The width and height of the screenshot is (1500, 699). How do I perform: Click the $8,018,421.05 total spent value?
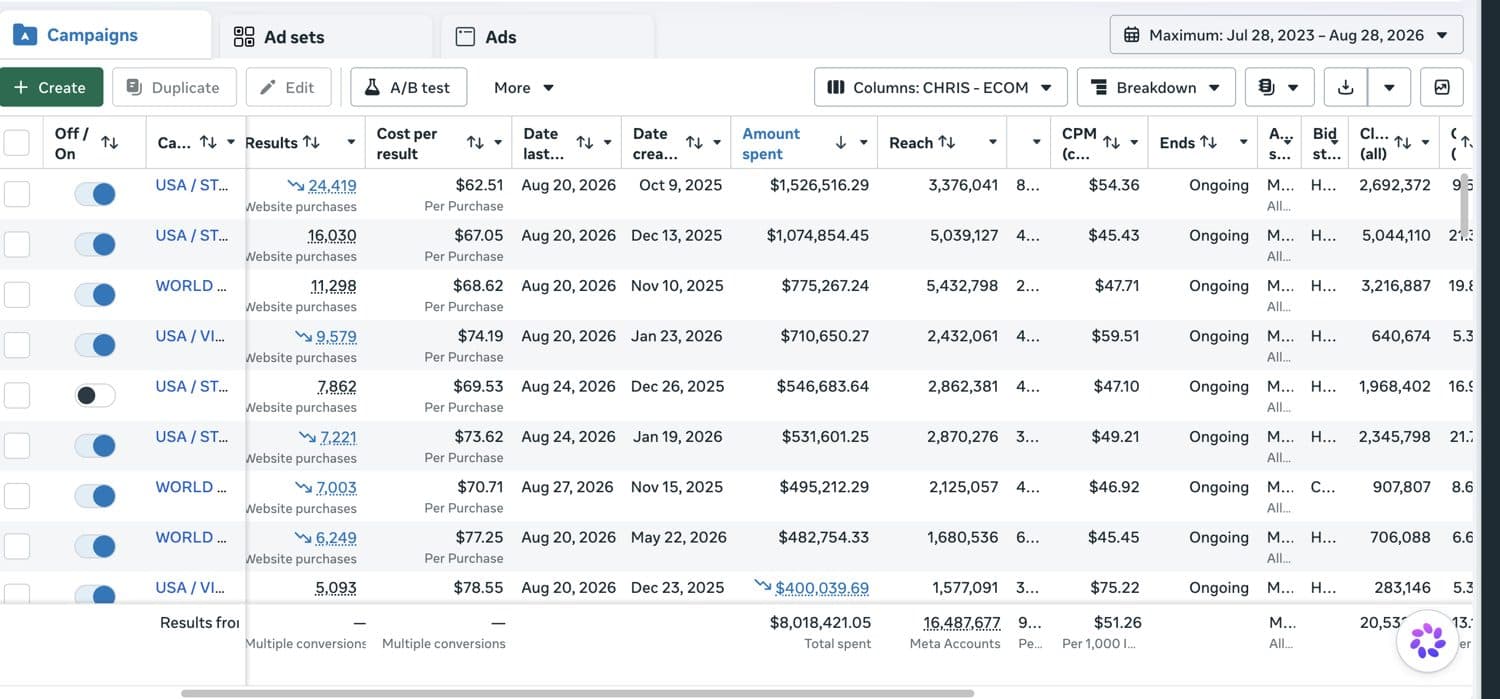(x=820, y=622)
